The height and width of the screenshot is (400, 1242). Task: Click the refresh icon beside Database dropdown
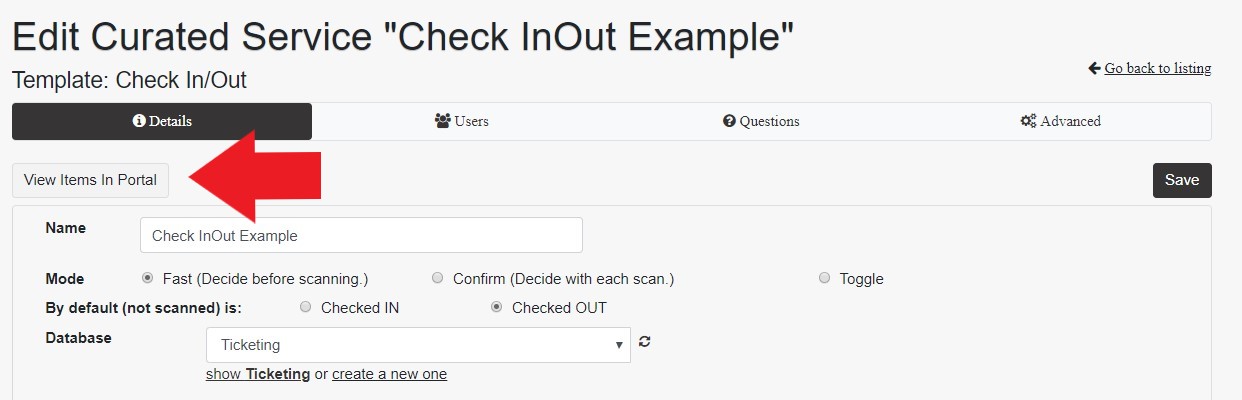point(645,342)
